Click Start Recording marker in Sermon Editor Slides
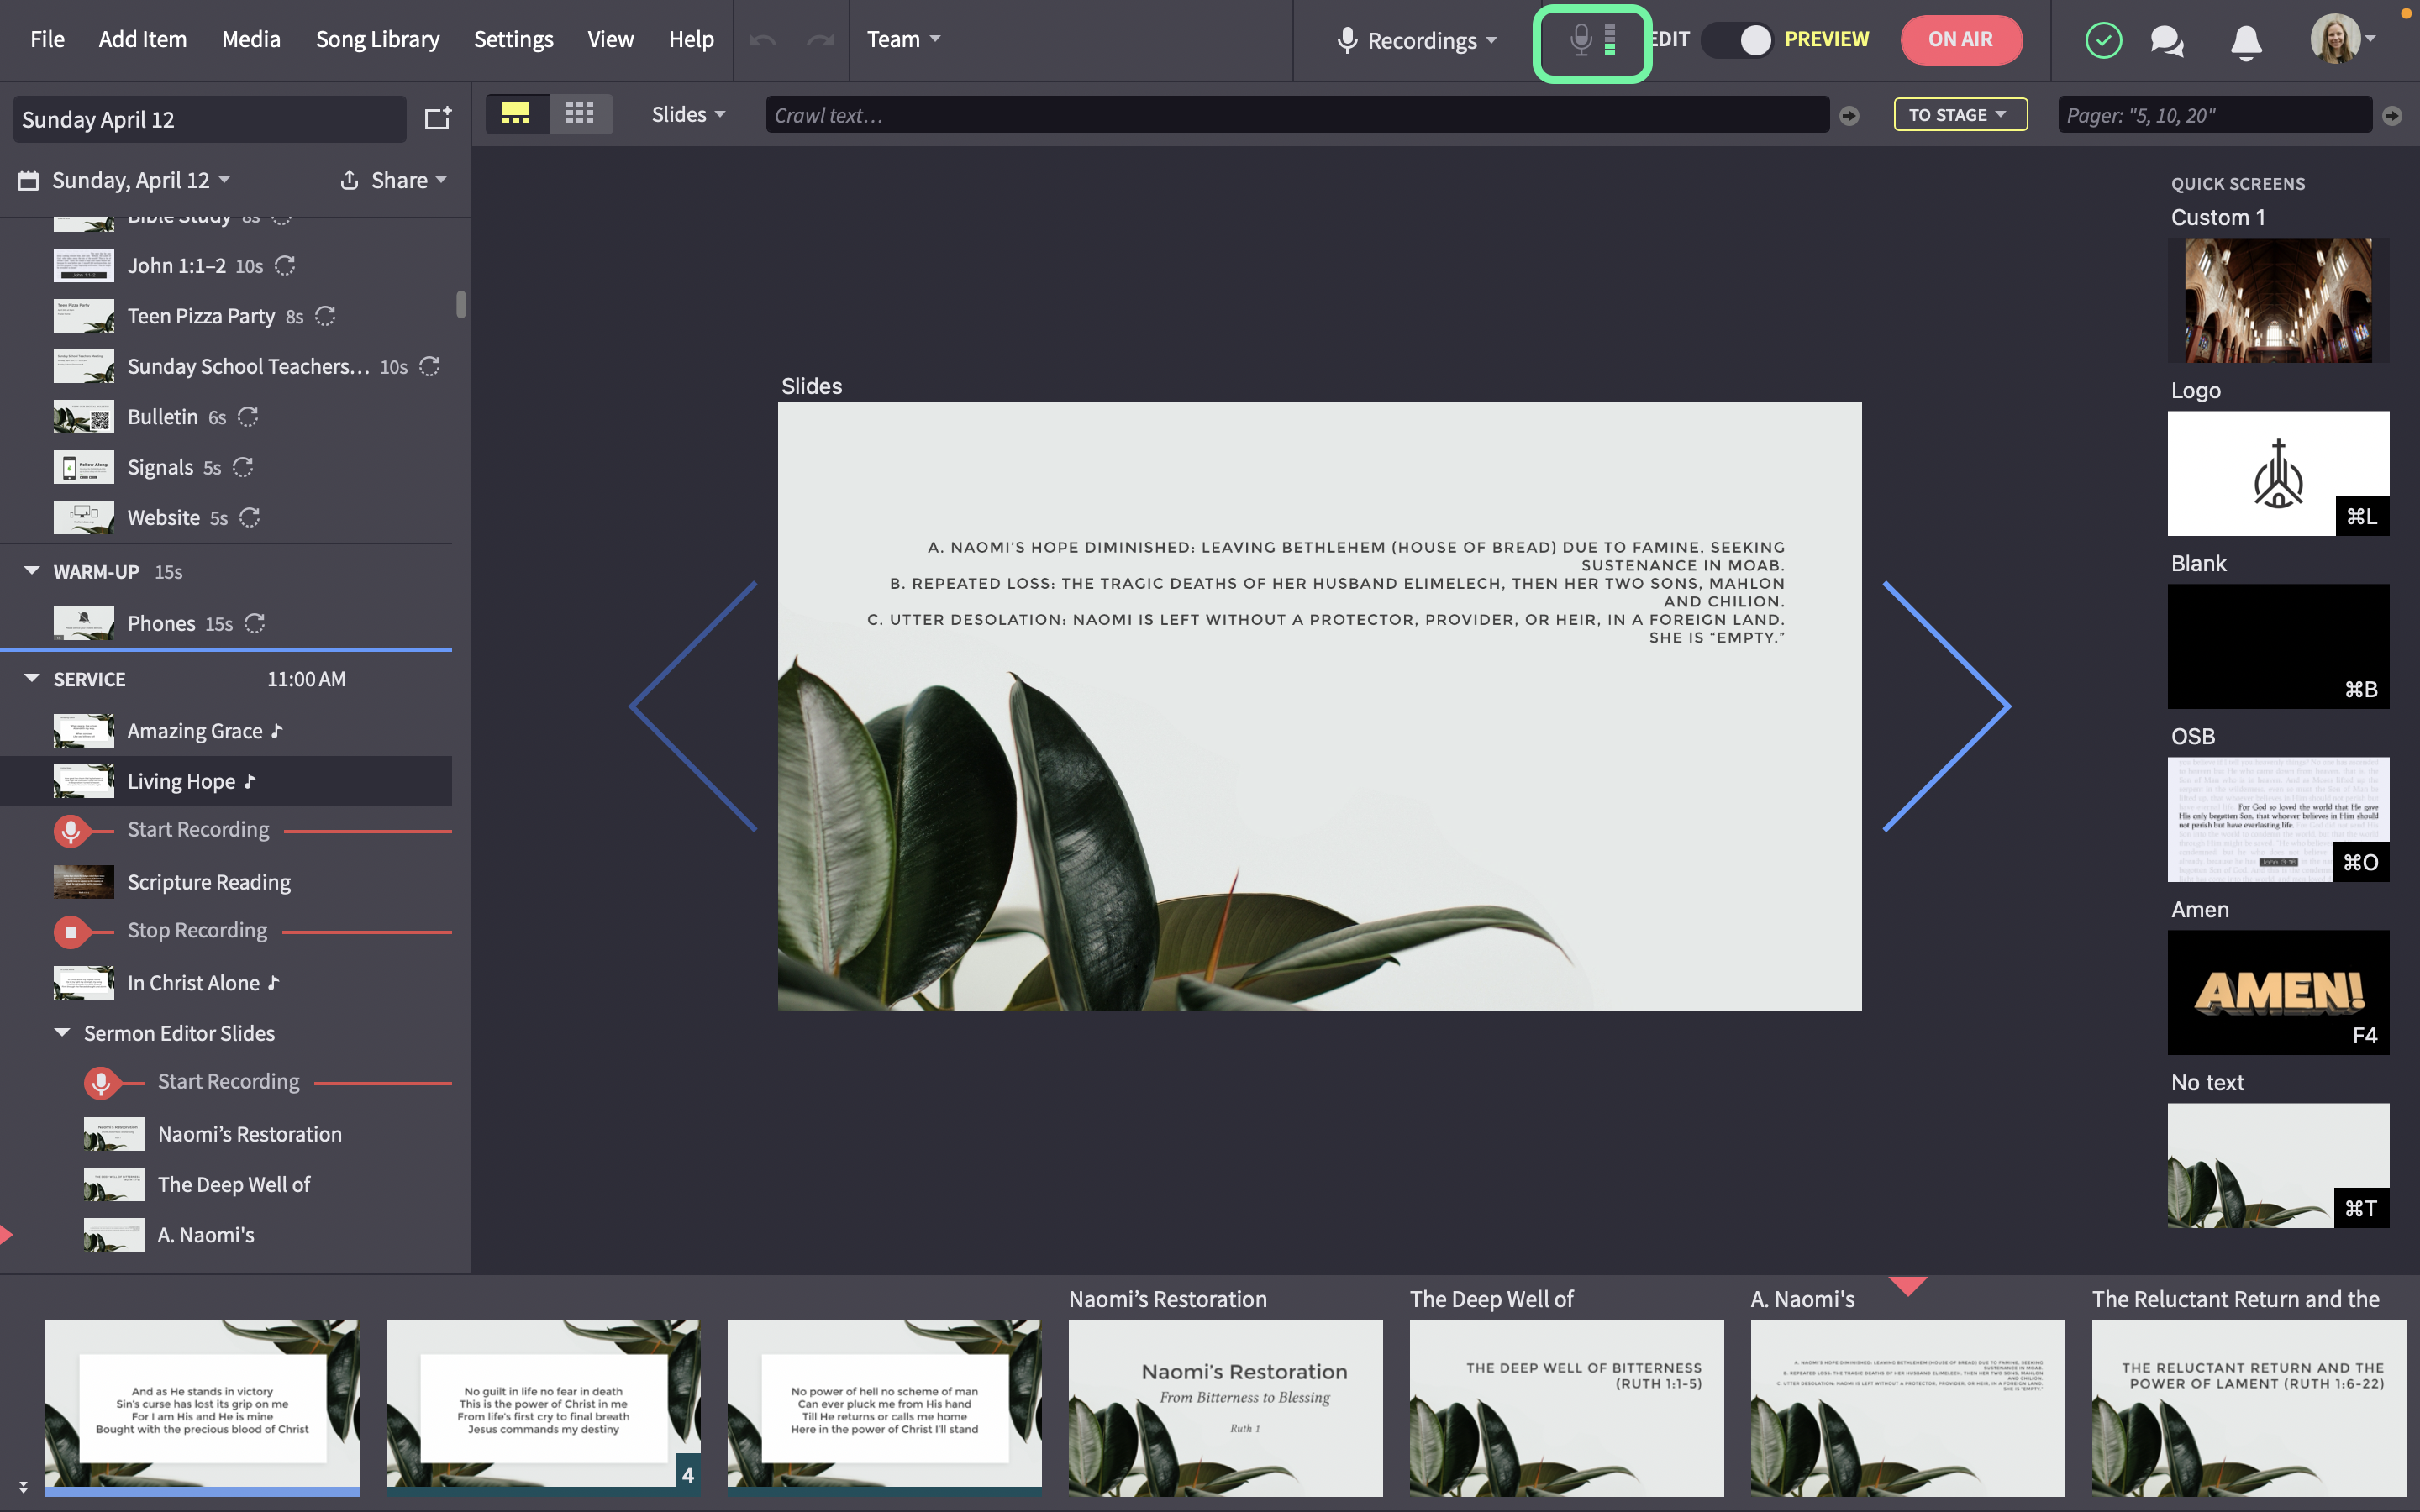Image resolution: width=2420 pixels, height=1512 pixels. pyautogui.click(x=100, y=1082)
